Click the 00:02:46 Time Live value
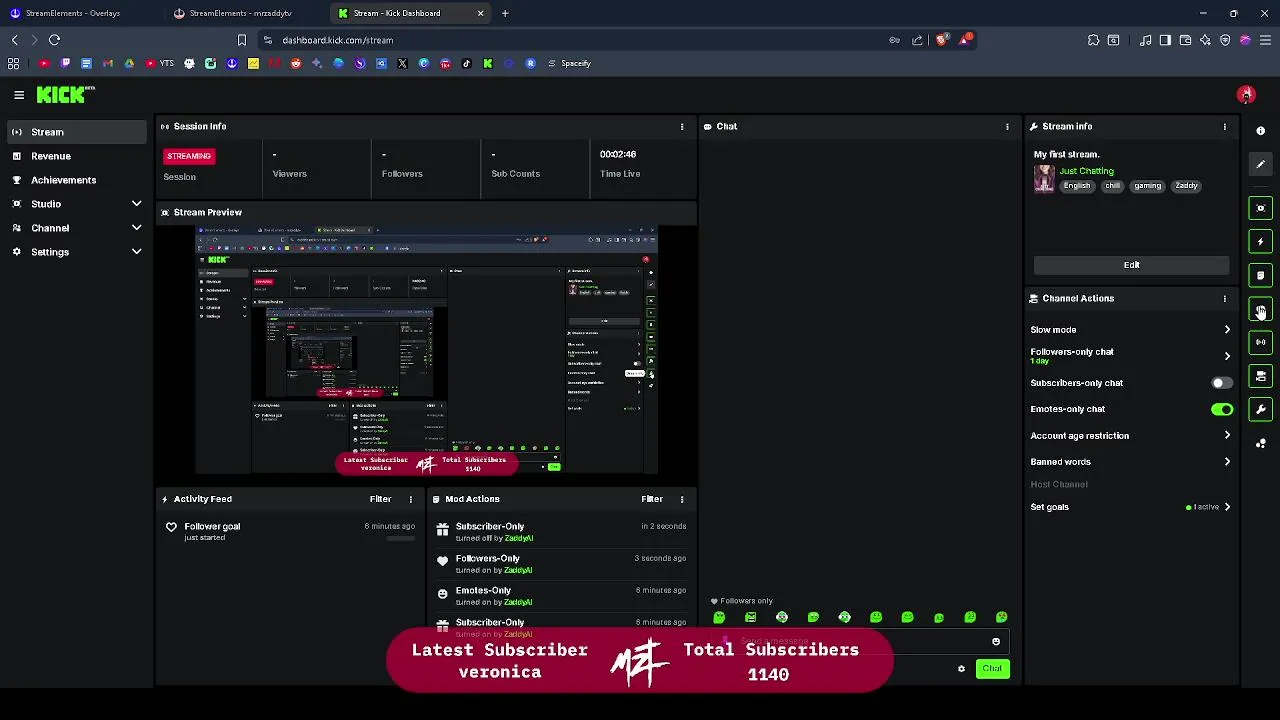The image size is (1280, 720). (618, 155)
